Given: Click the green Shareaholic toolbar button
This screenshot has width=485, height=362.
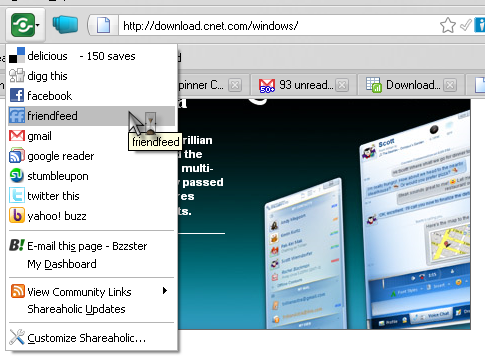Looking at the screenshot, I should point(23,25).
